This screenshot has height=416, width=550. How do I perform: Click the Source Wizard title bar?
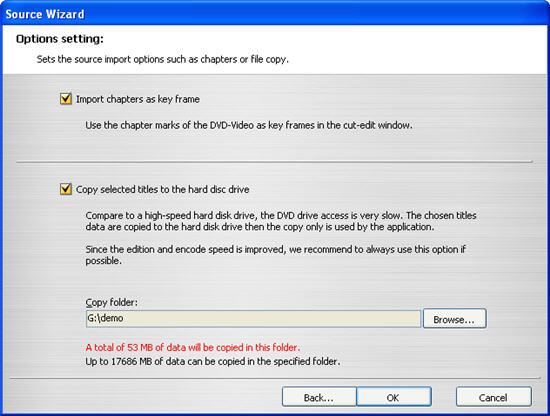[275, 14]
